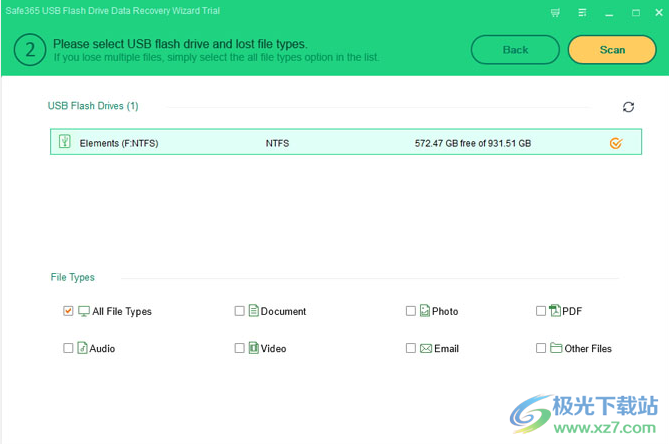
Task: Click the 572.47 GB free of 931.51 GB text
Action: click(x=473, y=143)
